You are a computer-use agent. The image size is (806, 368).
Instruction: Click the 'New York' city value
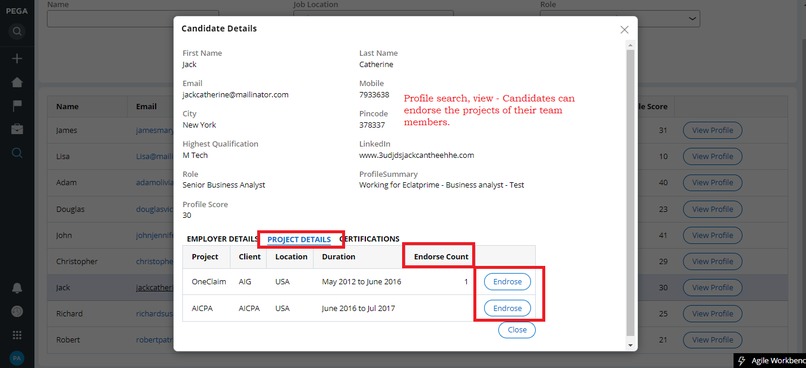tap(199, 125)
